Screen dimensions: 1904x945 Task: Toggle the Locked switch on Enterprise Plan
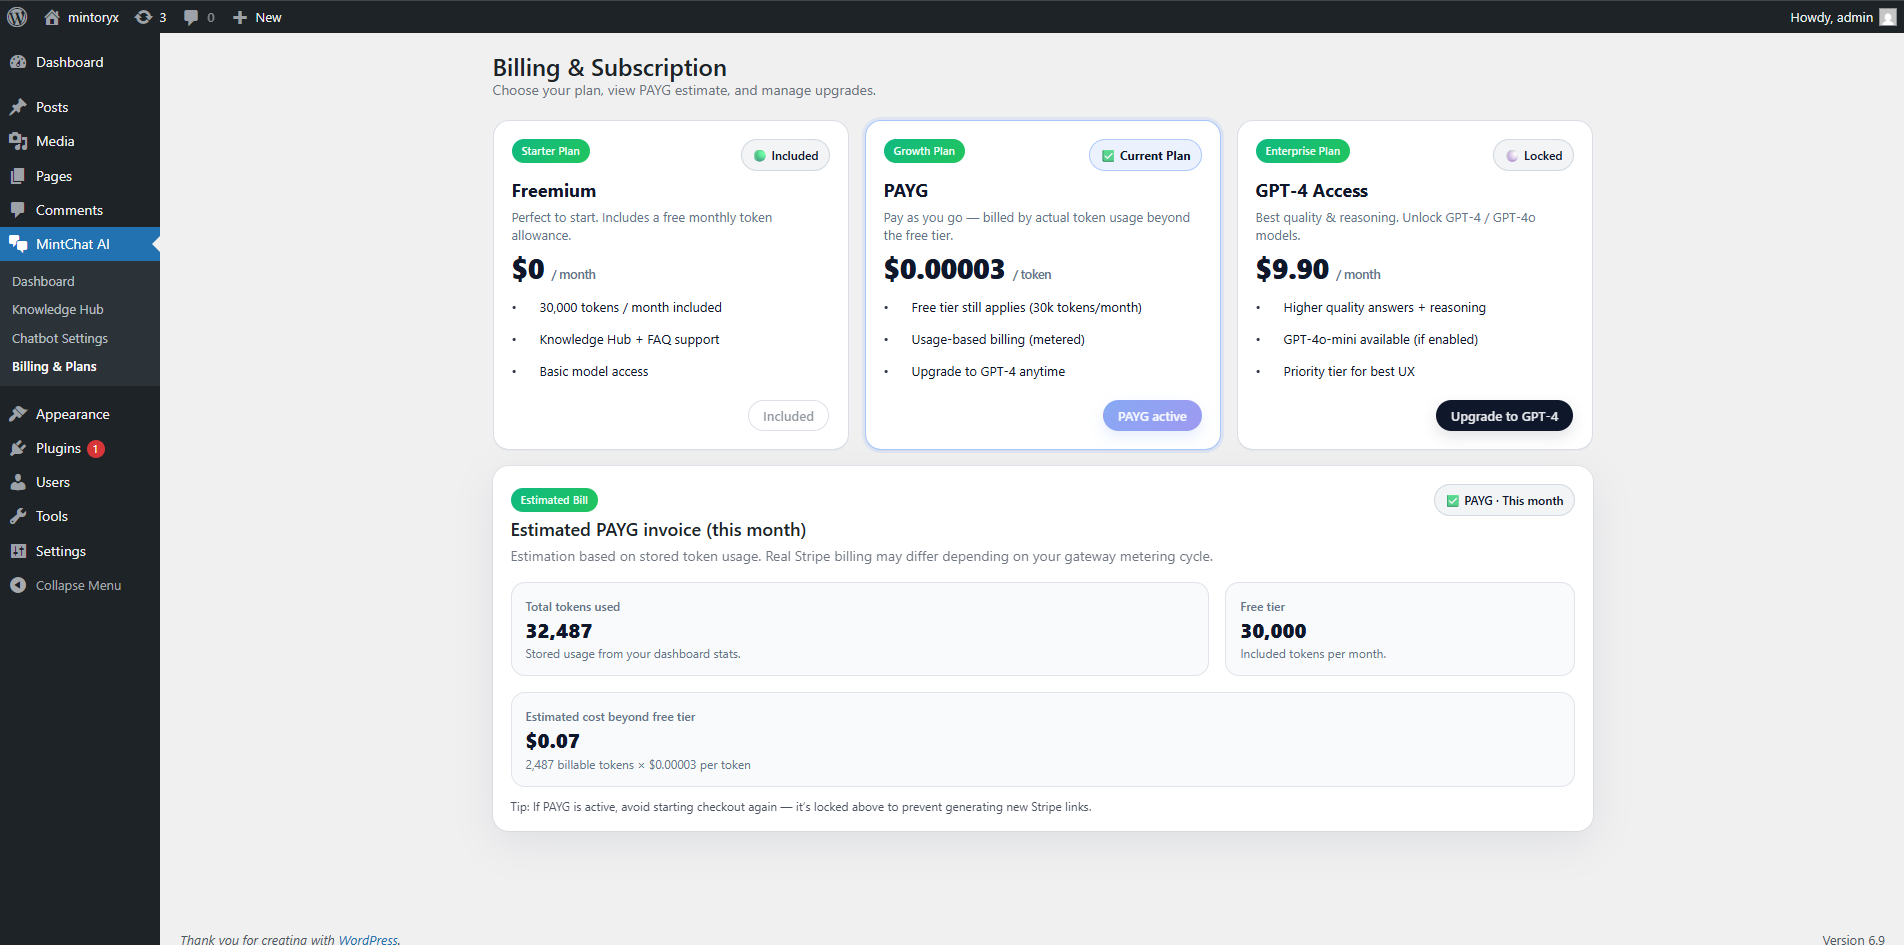[x=1511, y=155]
